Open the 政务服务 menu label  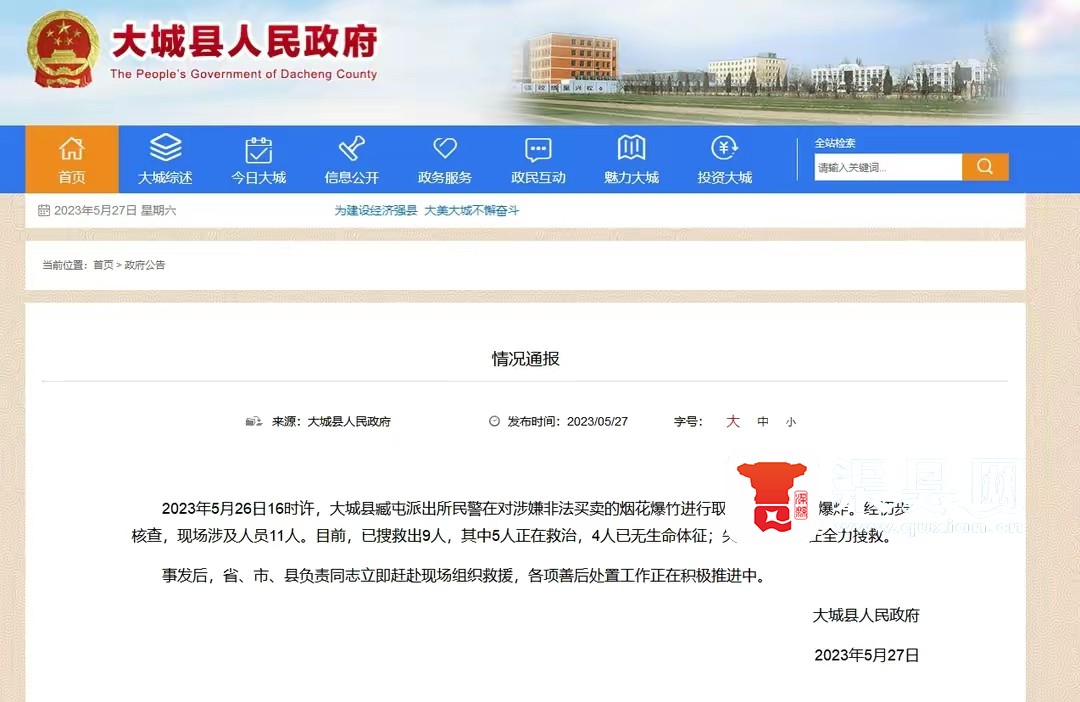(x=445, y=178)
